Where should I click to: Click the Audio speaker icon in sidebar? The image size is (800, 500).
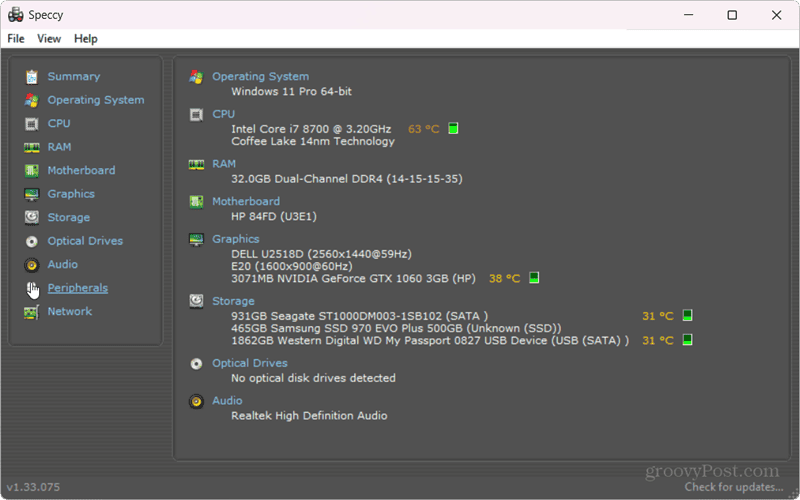coord(32,265)
